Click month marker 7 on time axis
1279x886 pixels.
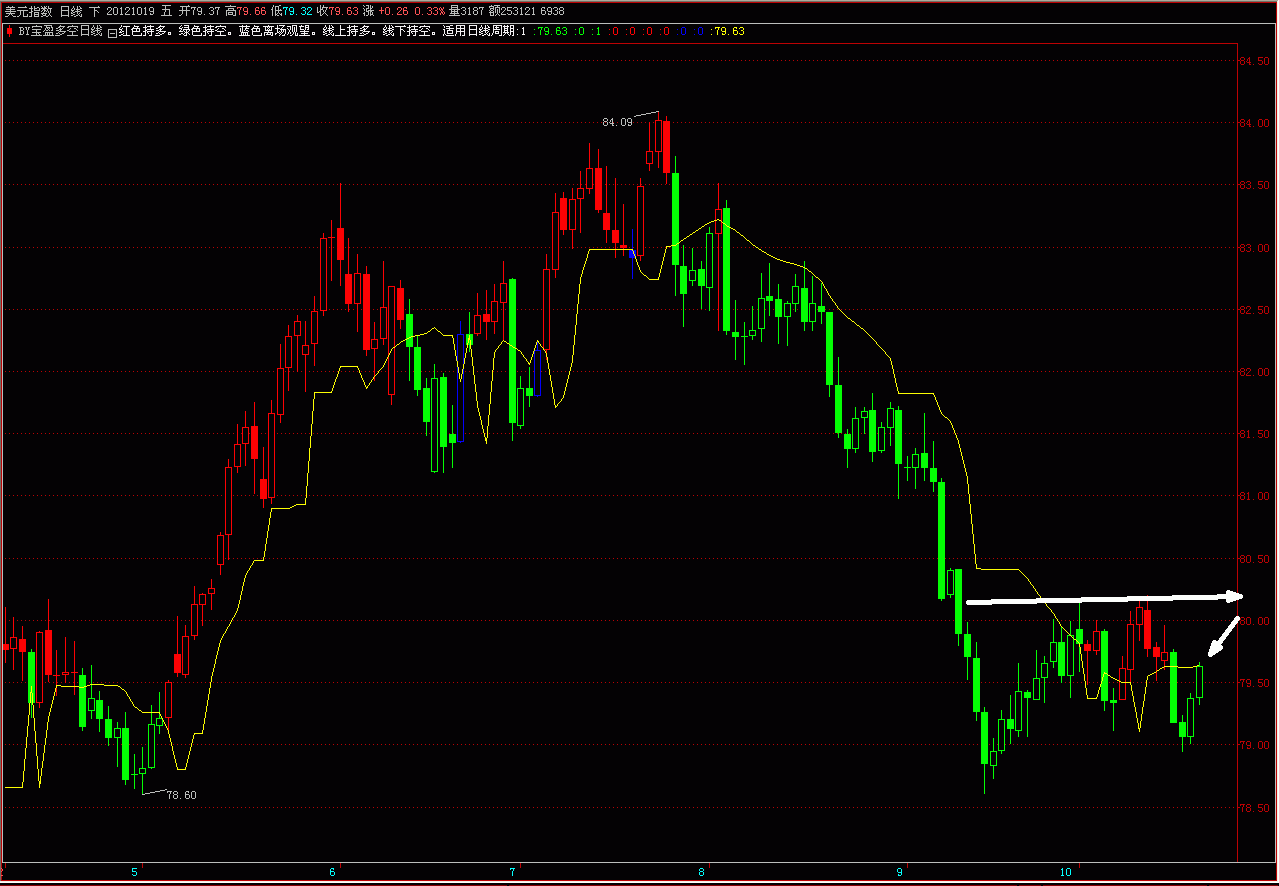(x=512, y=873)
